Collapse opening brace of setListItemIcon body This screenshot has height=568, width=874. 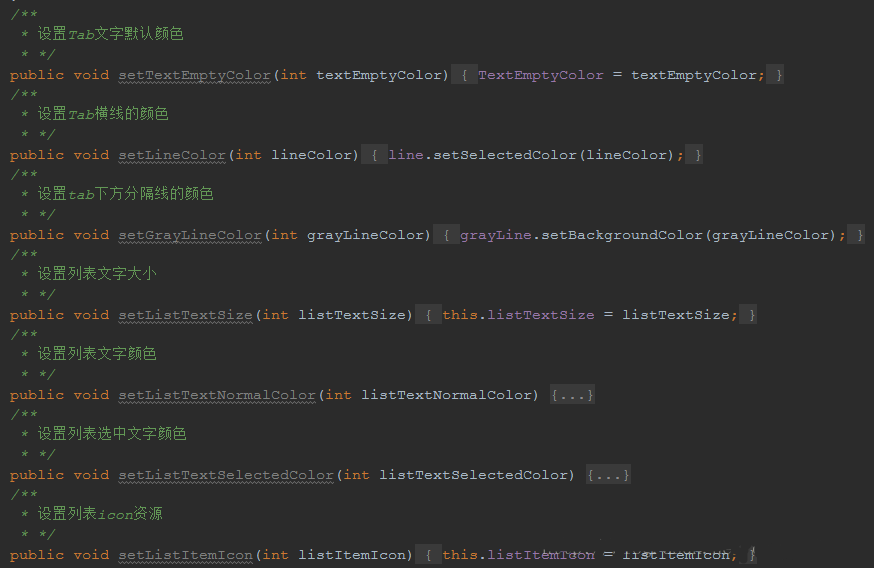428,555
